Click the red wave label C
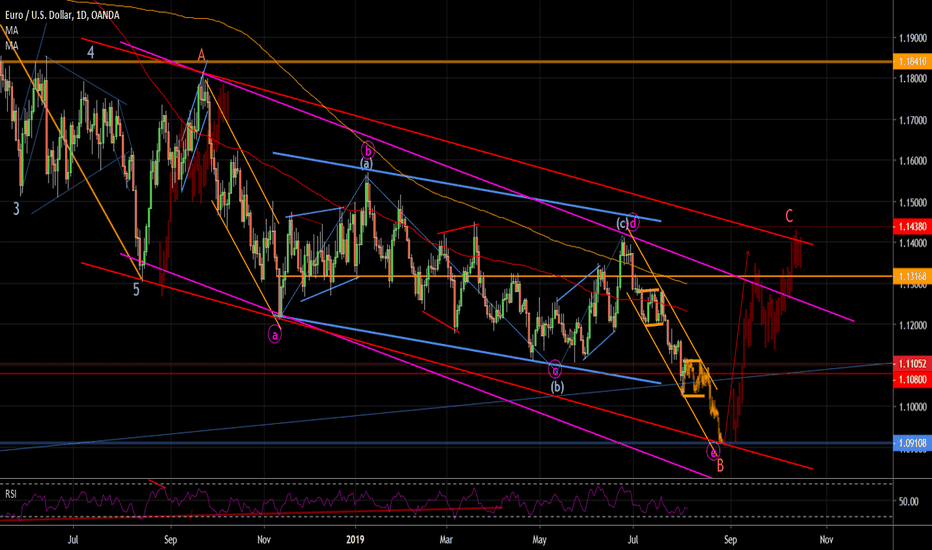Screen dimensions: 932x550 tap(789, 216)
